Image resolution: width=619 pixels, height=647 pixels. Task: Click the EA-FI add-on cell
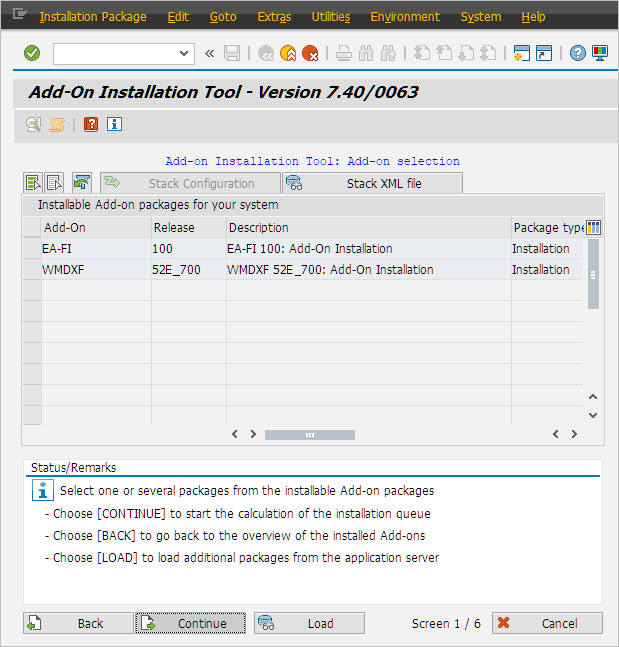[96, 248]
